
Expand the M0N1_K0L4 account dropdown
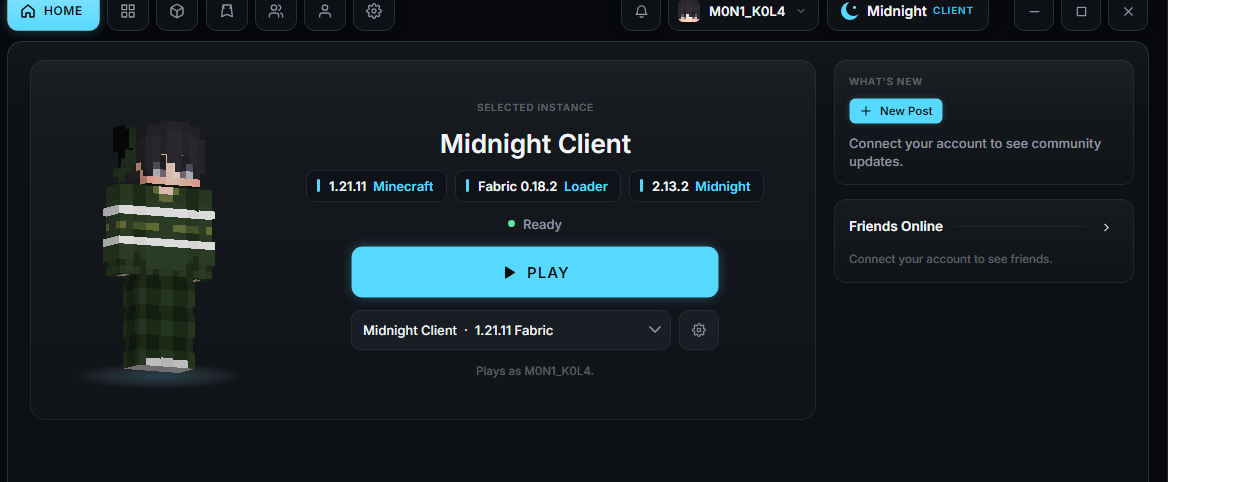click(743, 11)
